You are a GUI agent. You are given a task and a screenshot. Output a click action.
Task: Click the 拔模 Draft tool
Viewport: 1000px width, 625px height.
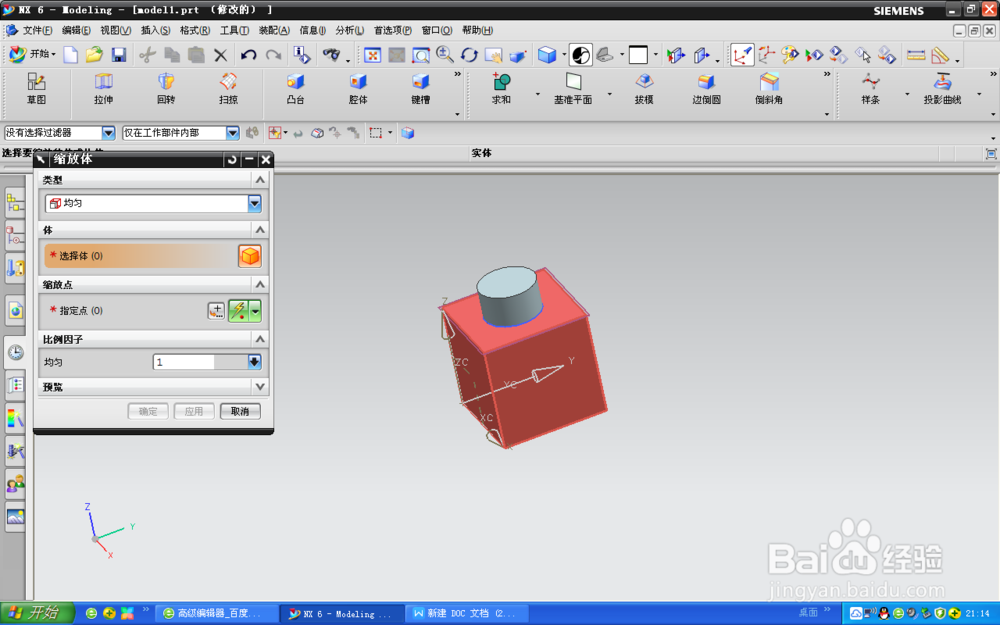coord(644,89)
